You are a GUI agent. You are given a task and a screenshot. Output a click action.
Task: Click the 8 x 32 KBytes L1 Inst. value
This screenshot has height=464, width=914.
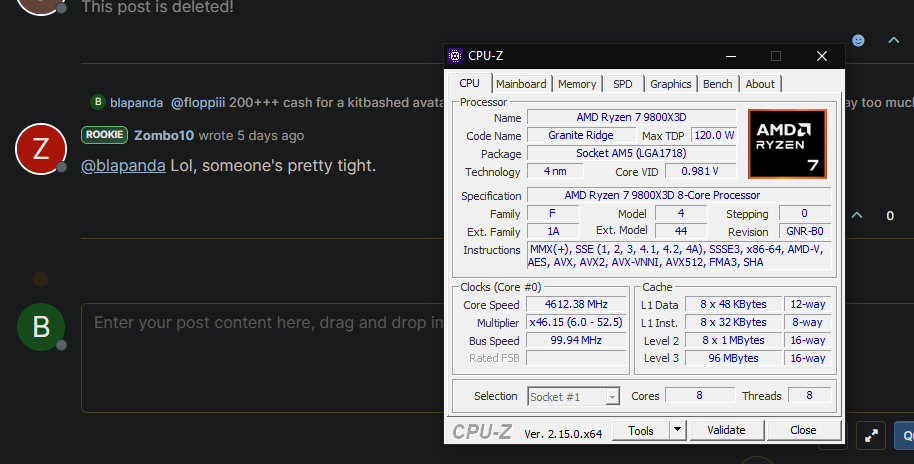(733, 322)
